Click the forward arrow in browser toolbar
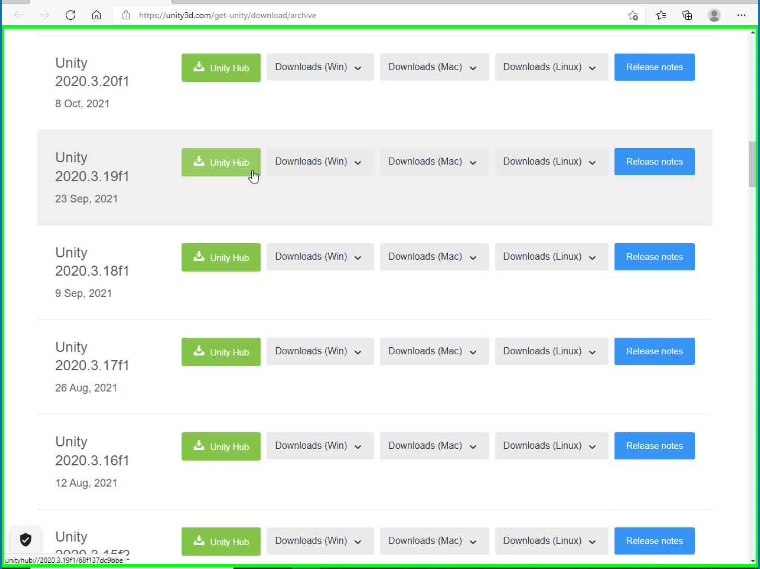 coord(44,15)
